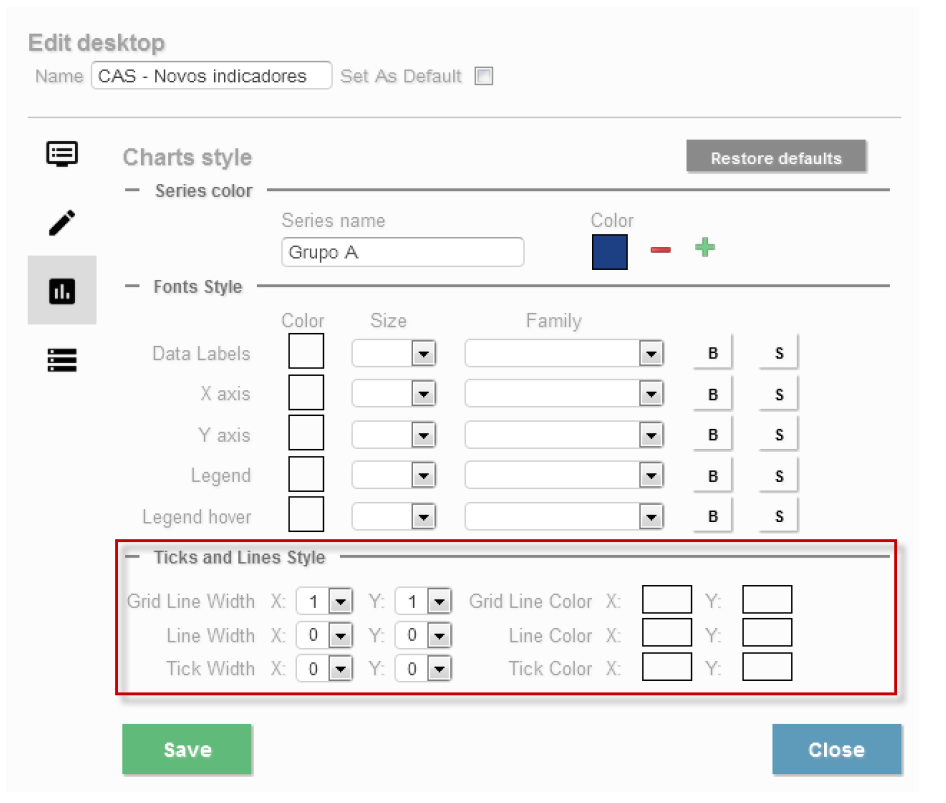Save the desktop settings

[187, 750]
